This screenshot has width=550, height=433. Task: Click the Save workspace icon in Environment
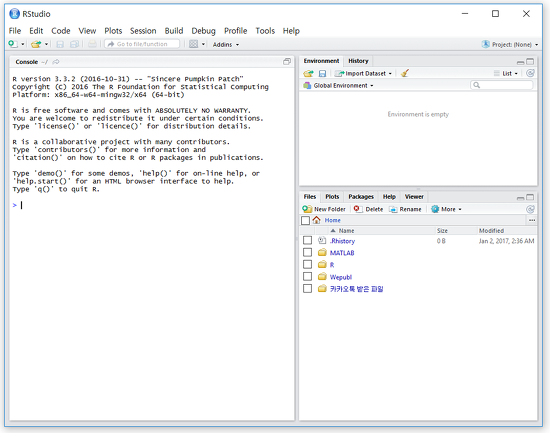point(322,73)
